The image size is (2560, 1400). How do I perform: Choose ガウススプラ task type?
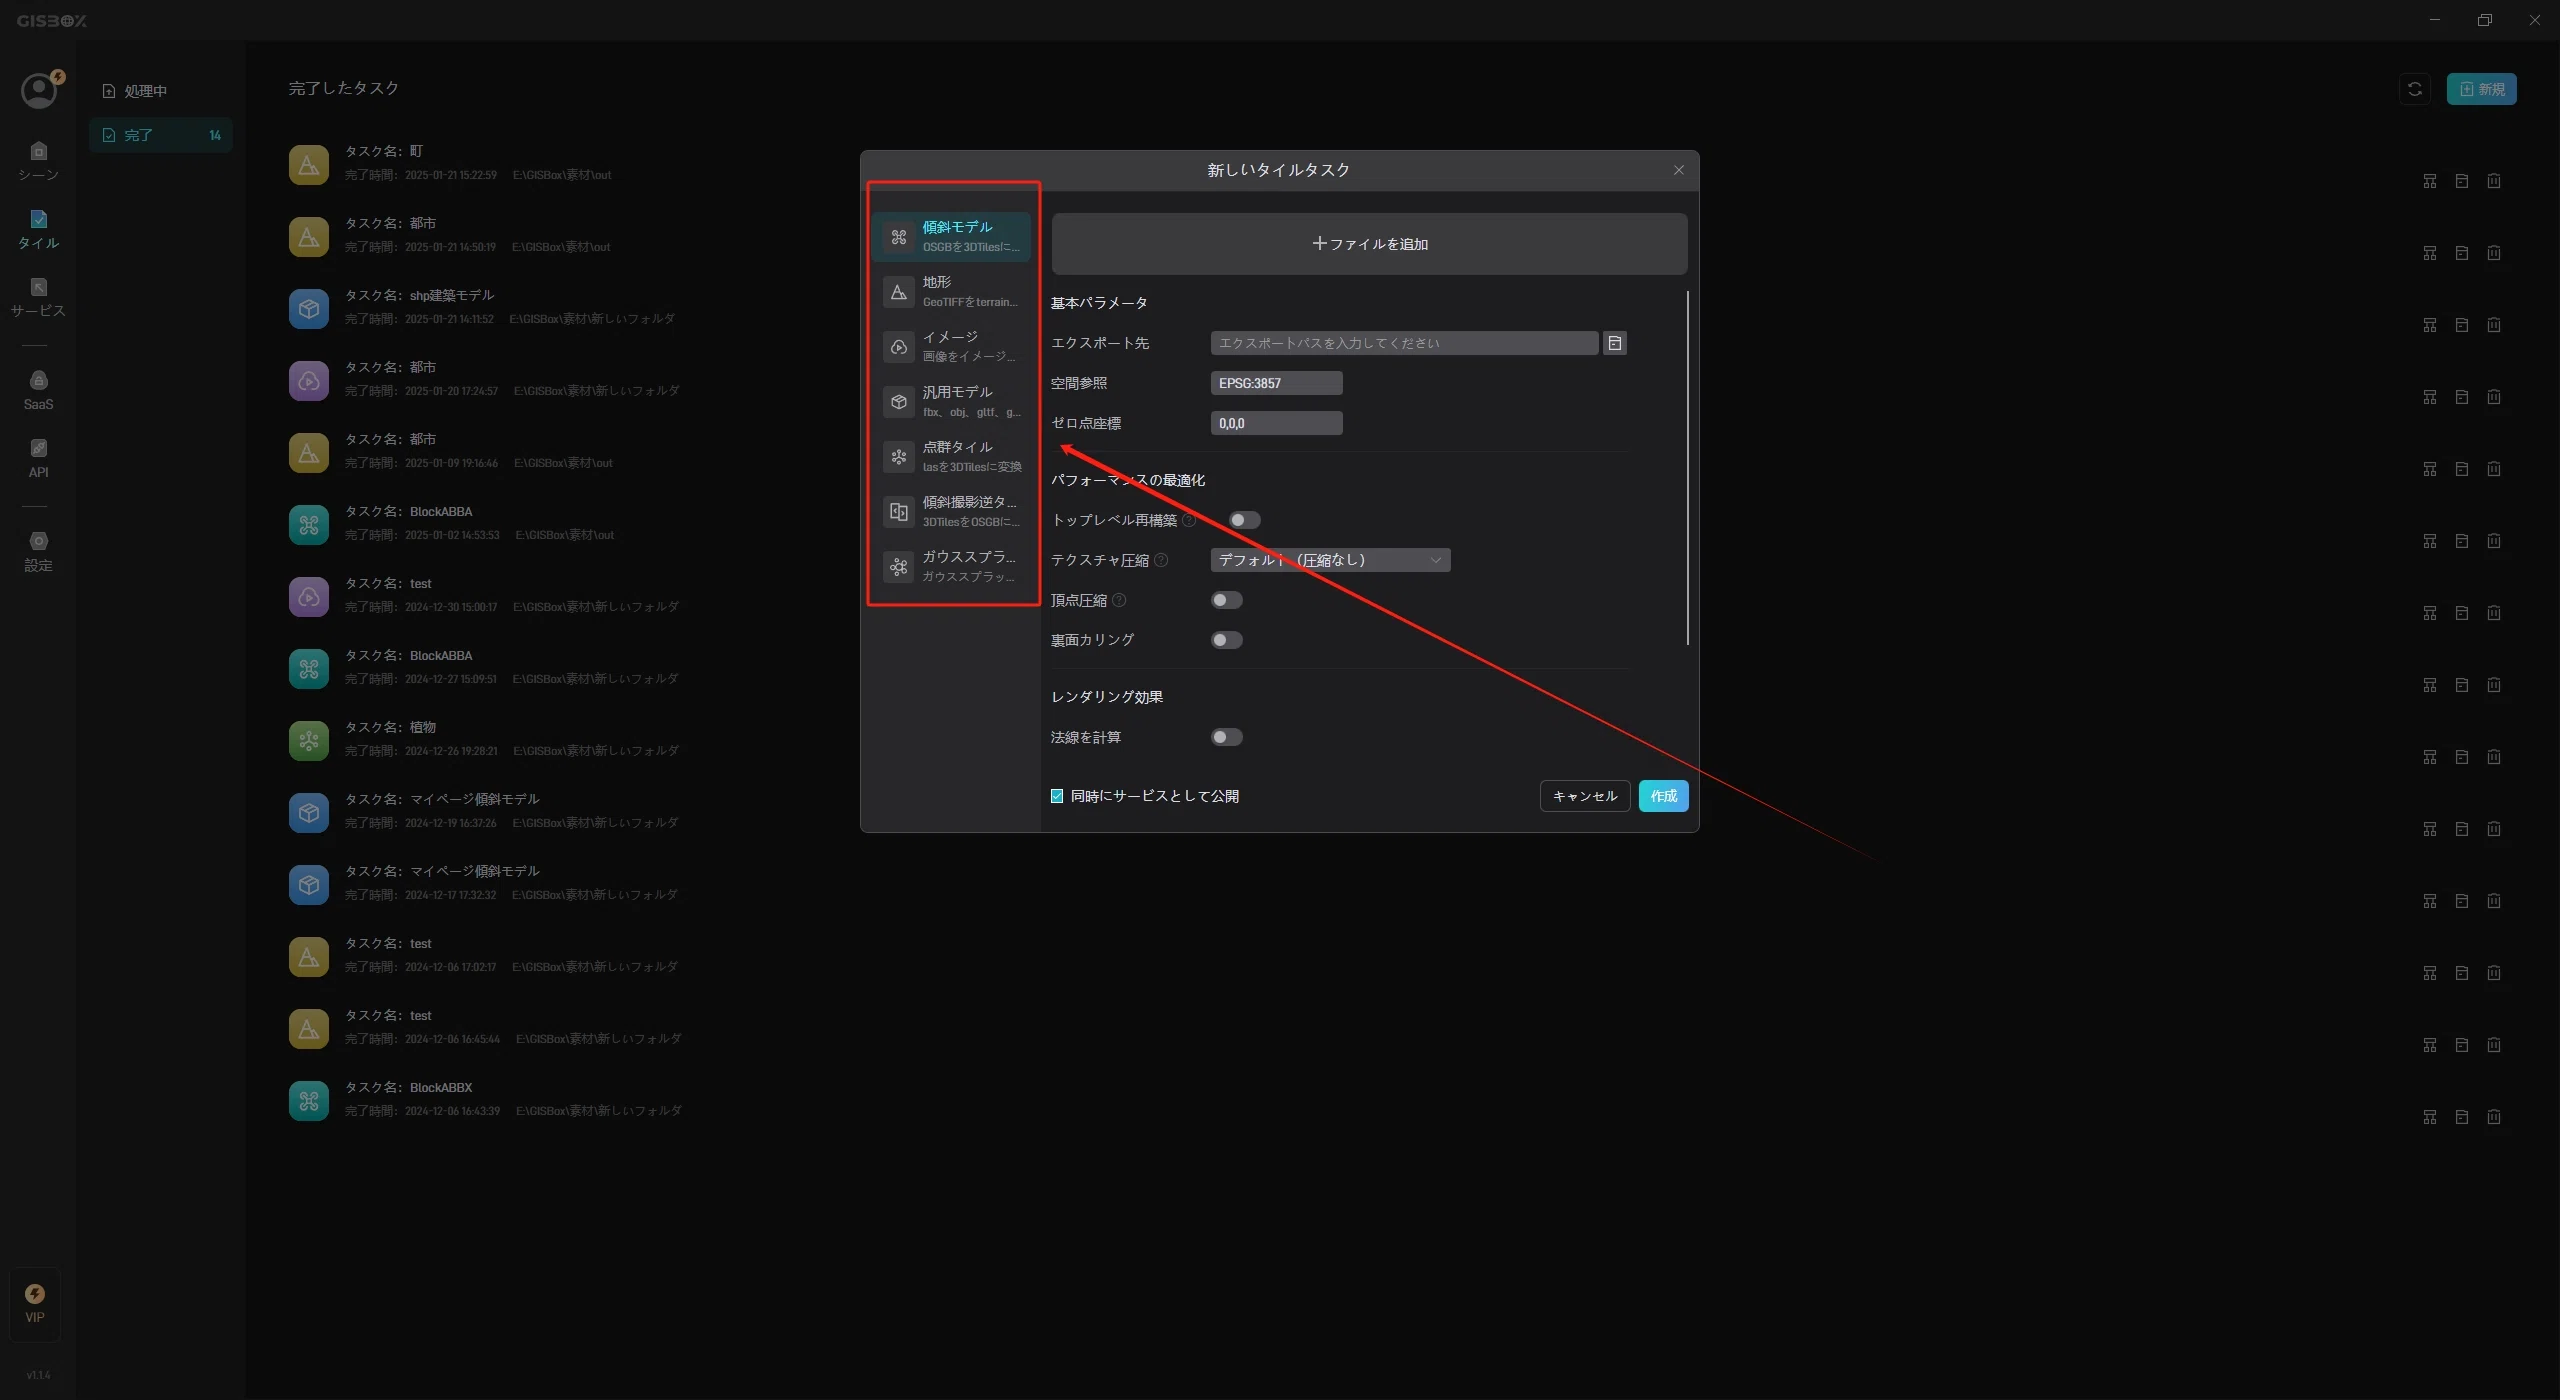coord(951,567)
